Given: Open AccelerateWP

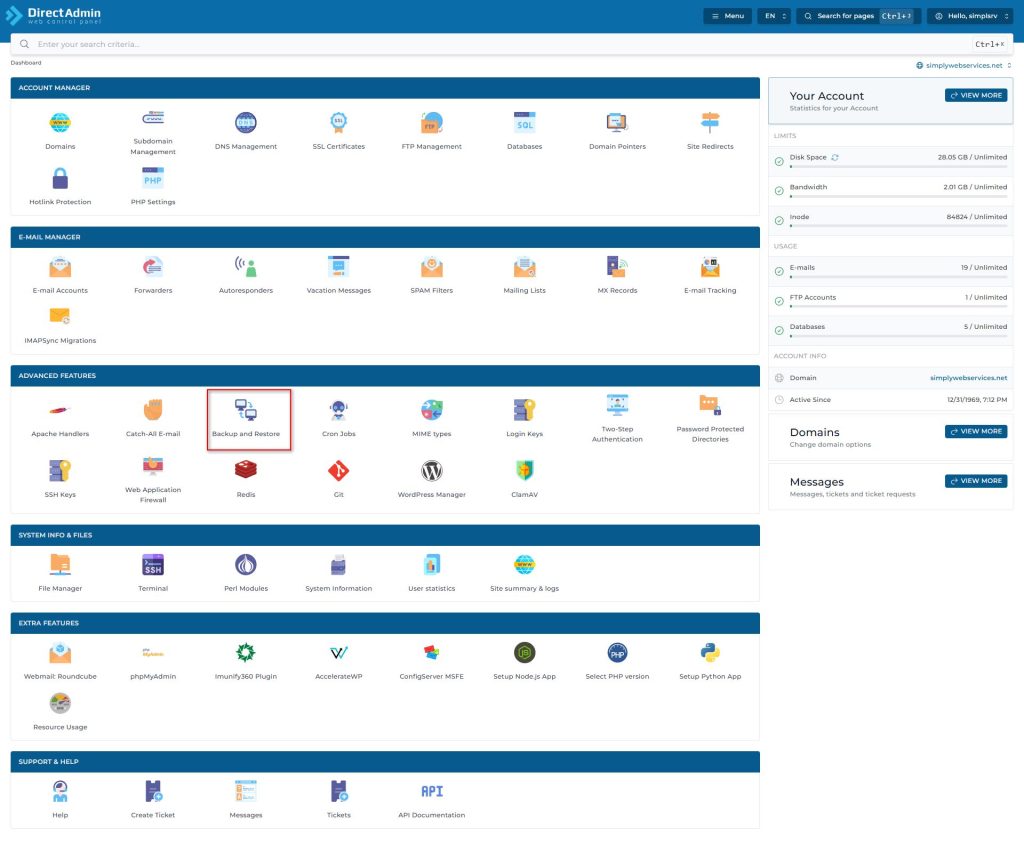Looking at the screenshot, I should tap(338, 661).
